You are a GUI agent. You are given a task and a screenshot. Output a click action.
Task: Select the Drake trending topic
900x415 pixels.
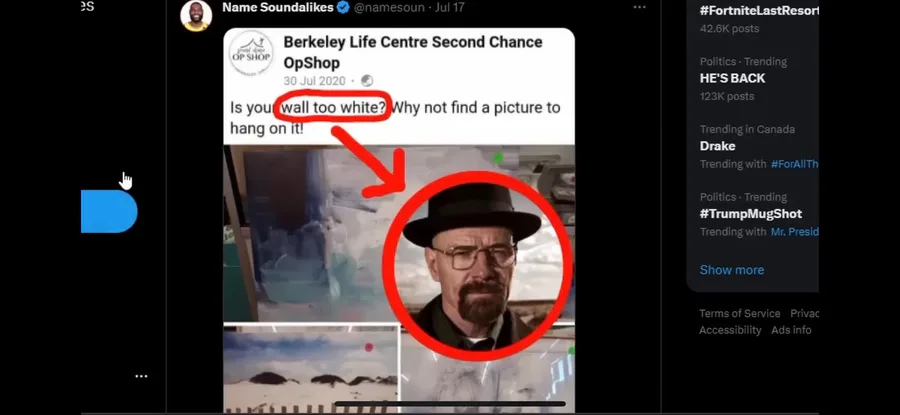[717, 146]
